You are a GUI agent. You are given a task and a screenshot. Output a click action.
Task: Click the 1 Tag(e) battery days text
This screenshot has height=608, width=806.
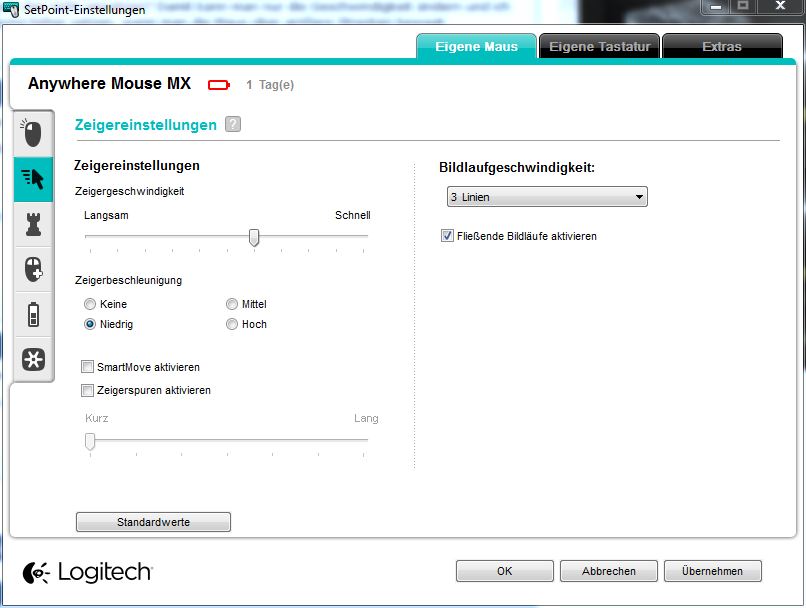click(270, 85)
